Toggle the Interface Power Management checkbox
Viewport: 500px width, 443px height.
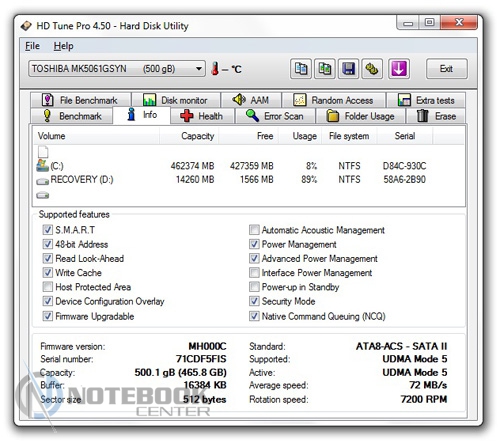pos(254,273)
